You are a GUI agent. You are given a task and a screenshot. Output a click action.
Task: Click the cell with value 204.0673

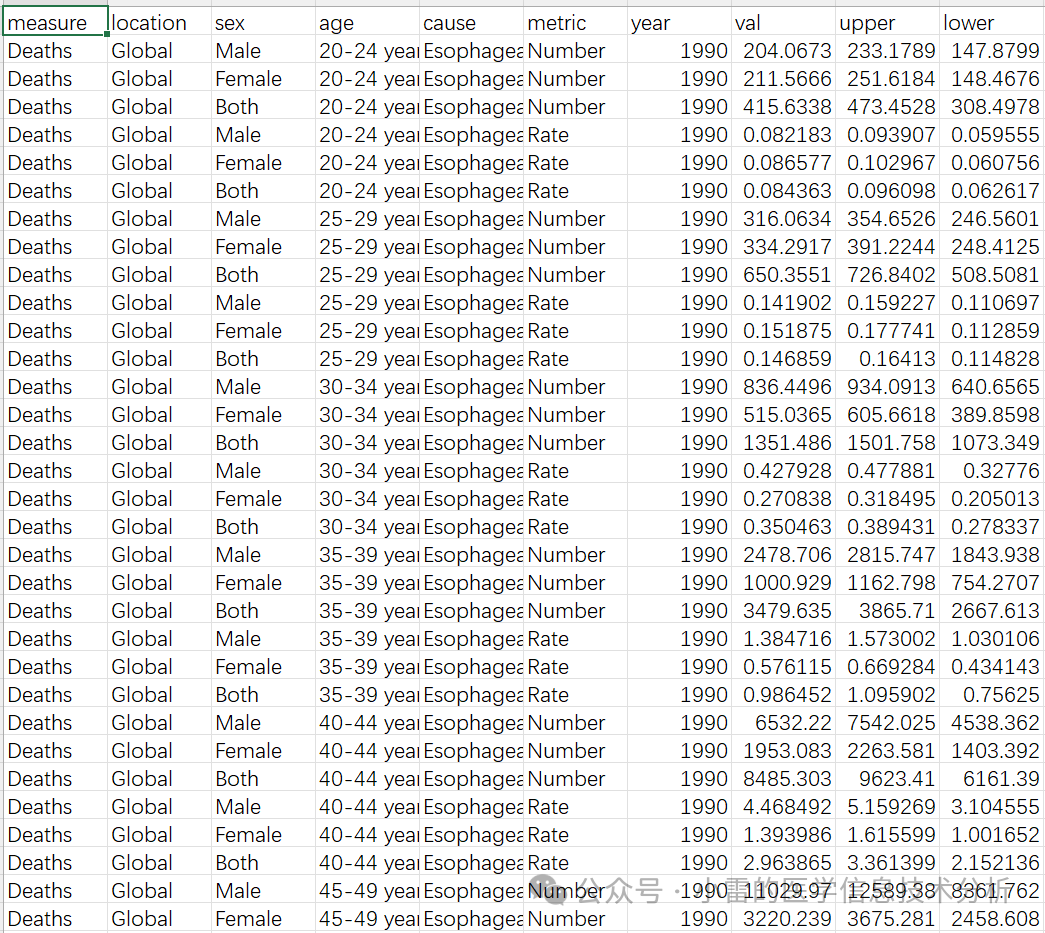tap(783, 51)
